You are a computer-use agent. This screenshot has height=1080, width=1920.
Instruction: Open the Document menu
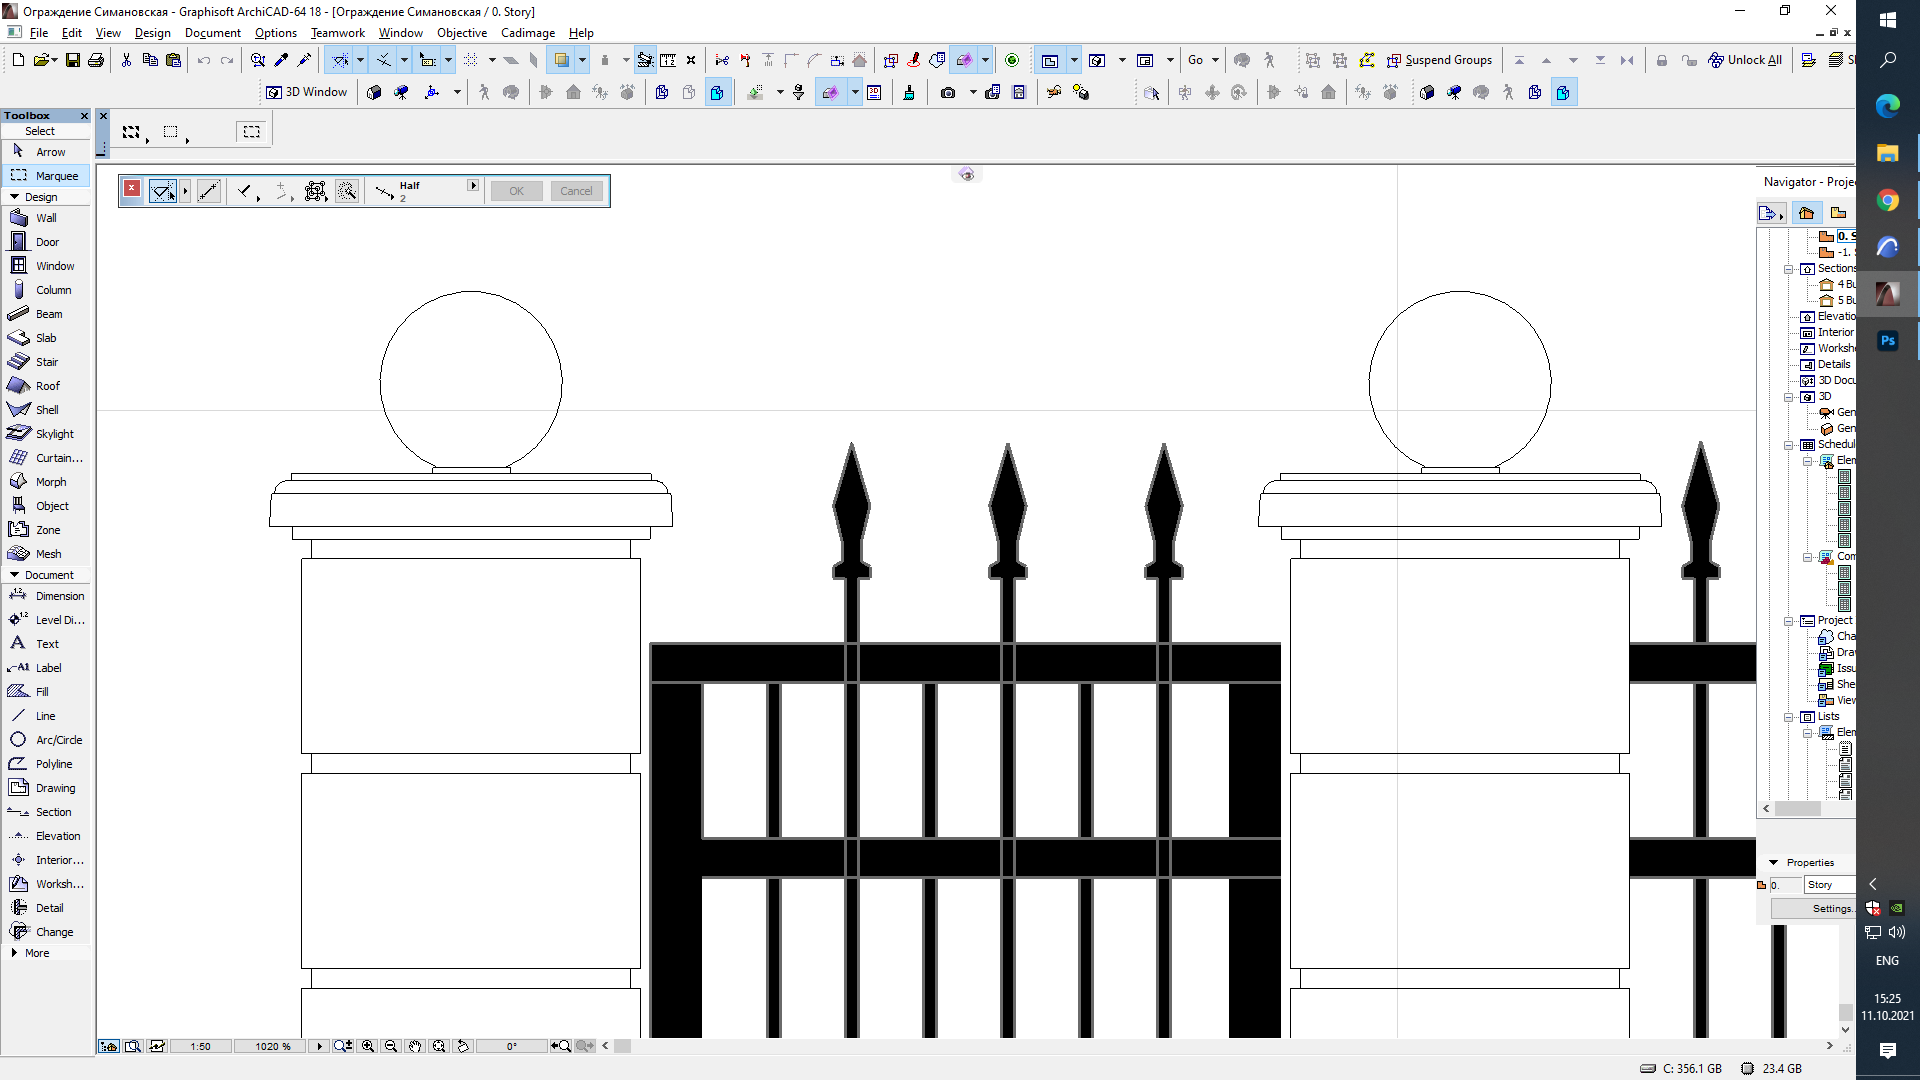coord(213,33)
